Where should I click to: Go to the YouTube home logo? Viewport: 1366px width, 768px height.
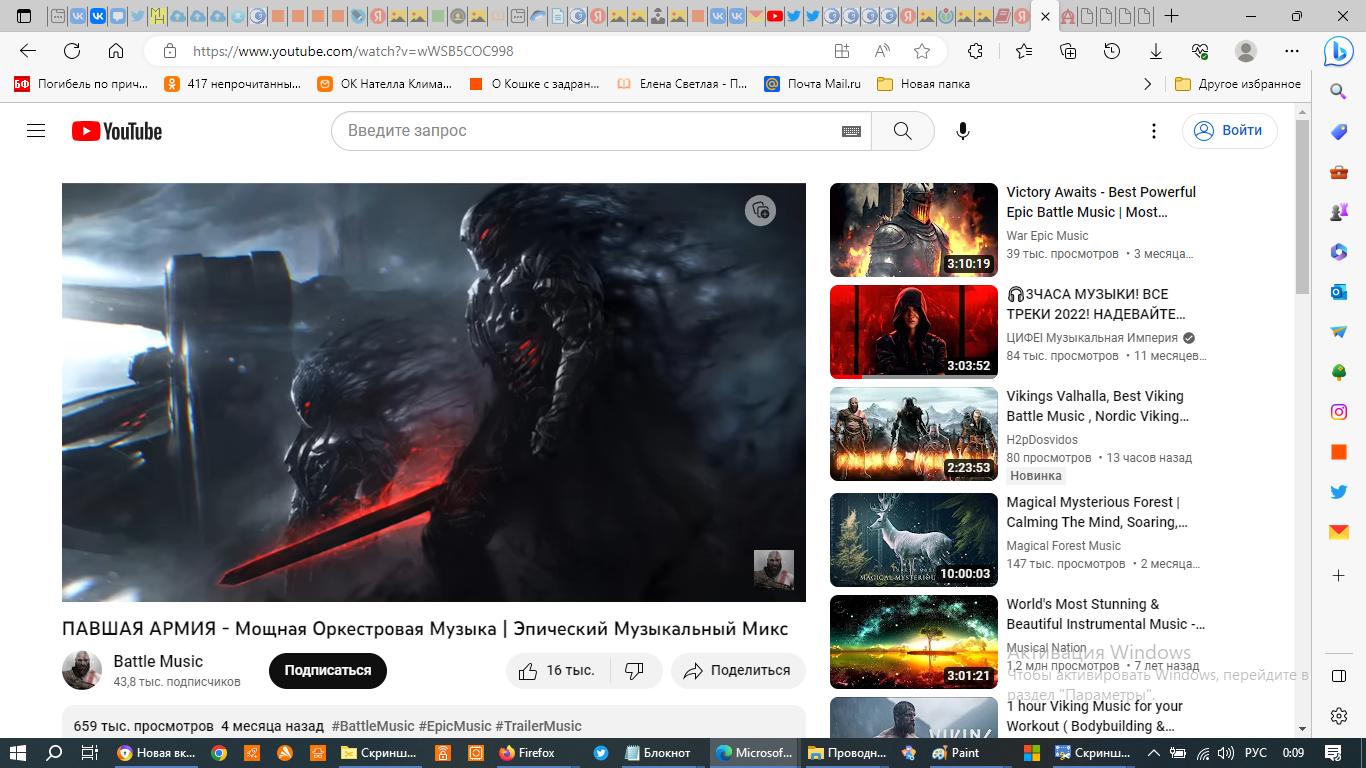click(x=116, y=131)
